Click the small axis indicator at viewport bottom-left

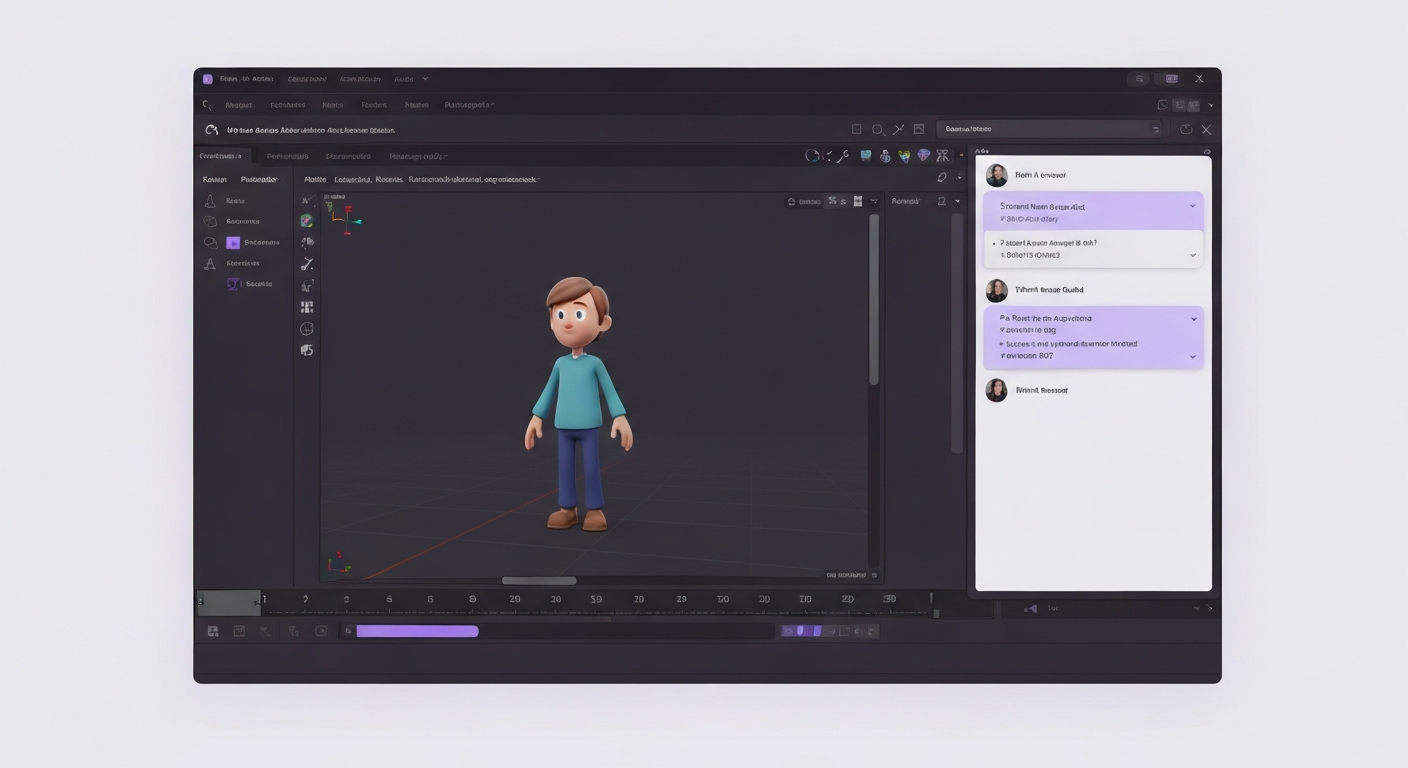tap(338, 563)
